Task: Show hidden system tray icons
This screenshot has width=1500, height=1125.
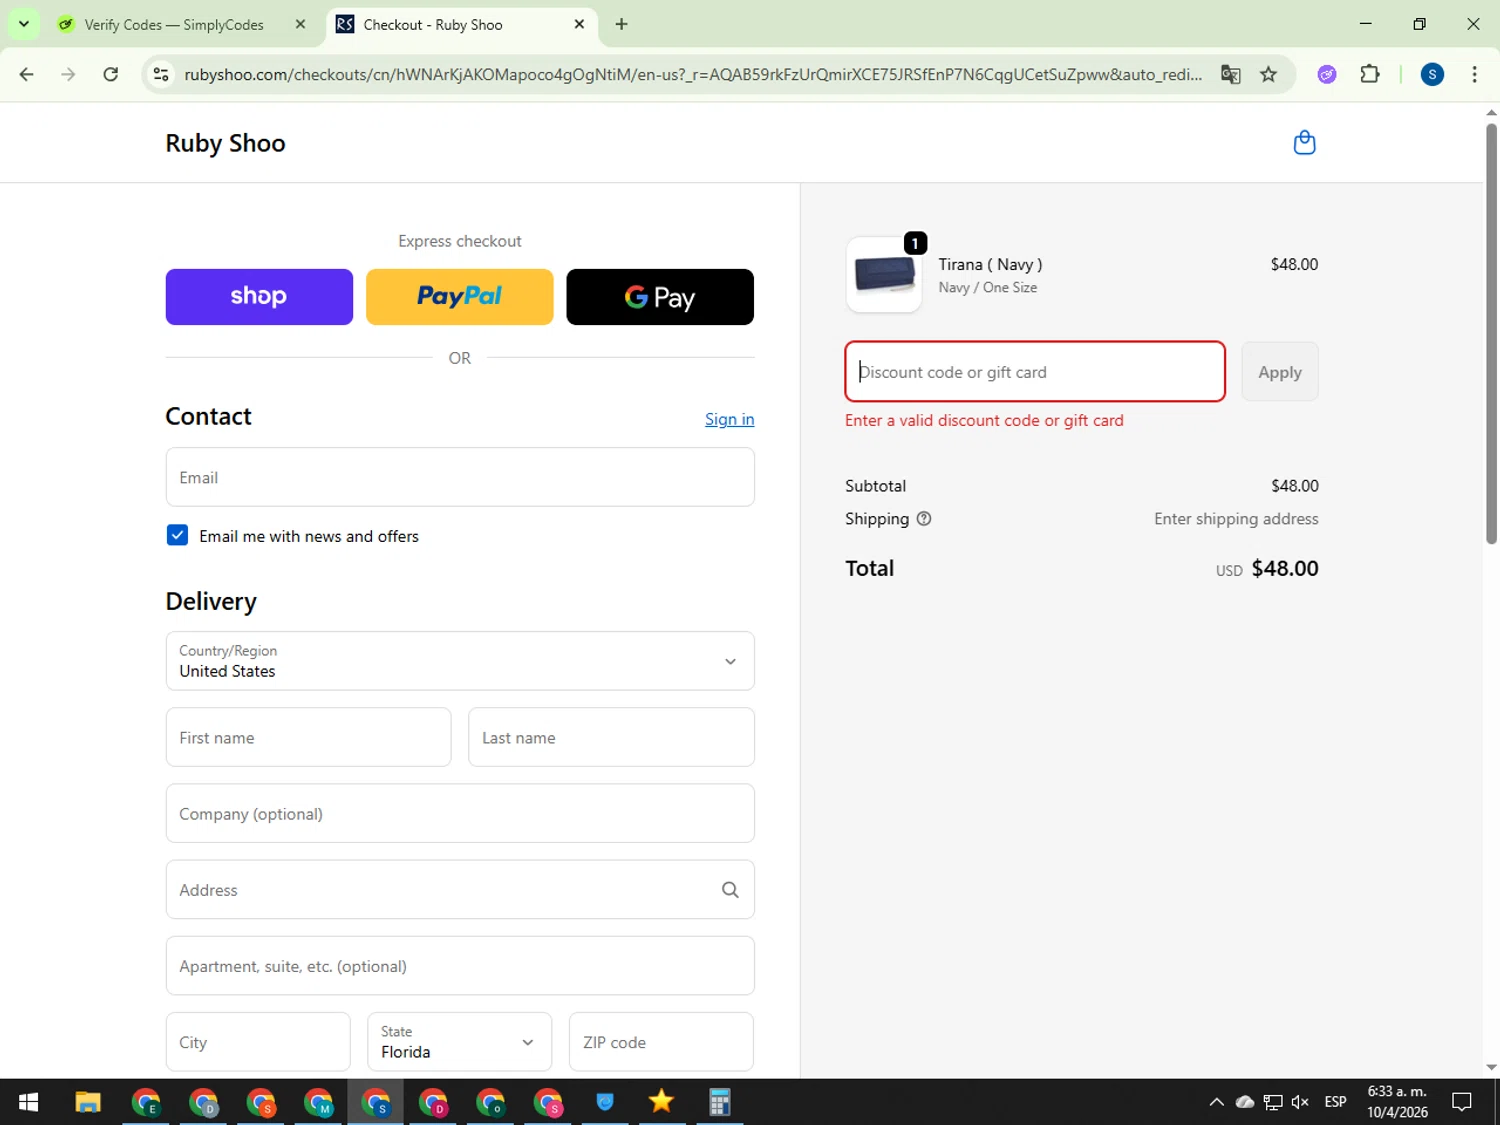Action: coord(1216,1102)
